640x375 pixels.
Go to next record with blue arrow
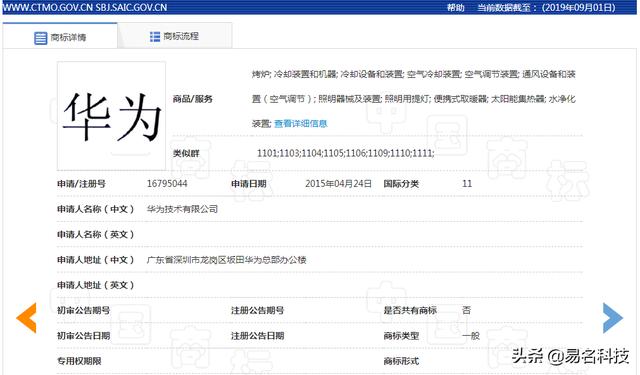point(613,318)
